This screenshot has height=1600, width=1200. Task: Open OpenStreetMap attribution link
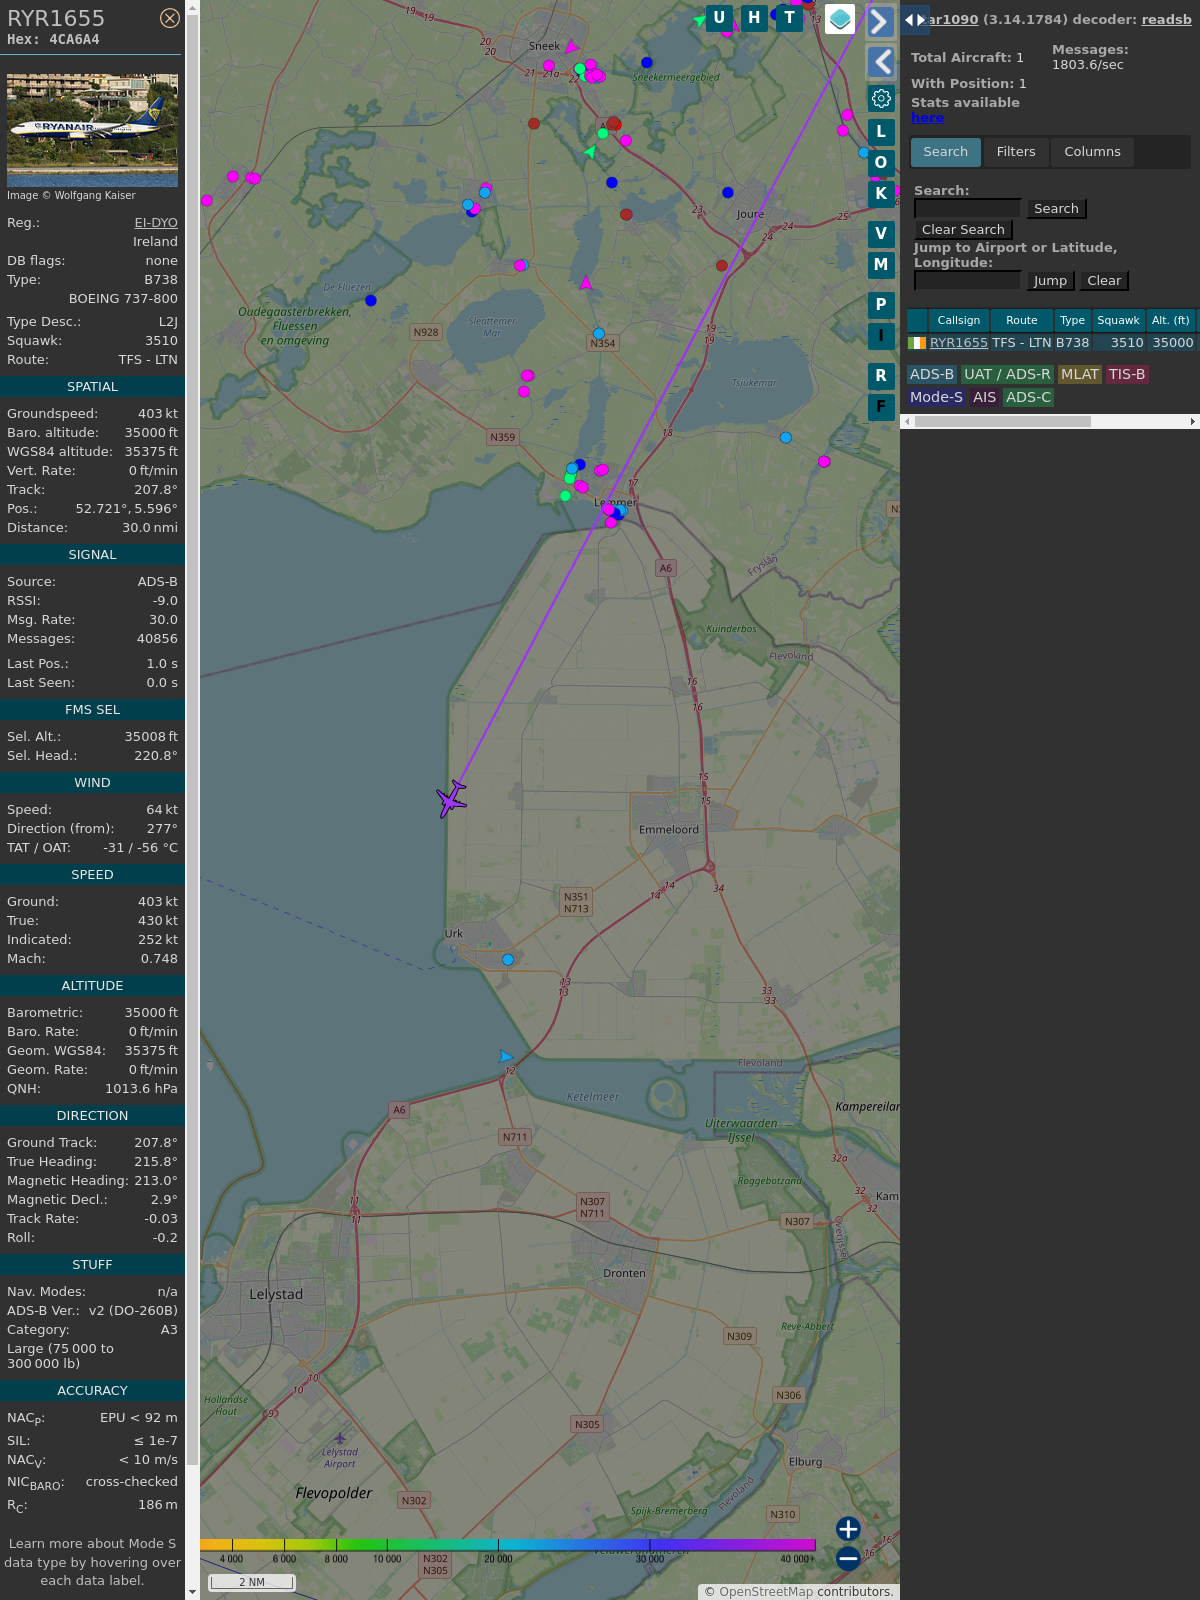(766, 1592)
